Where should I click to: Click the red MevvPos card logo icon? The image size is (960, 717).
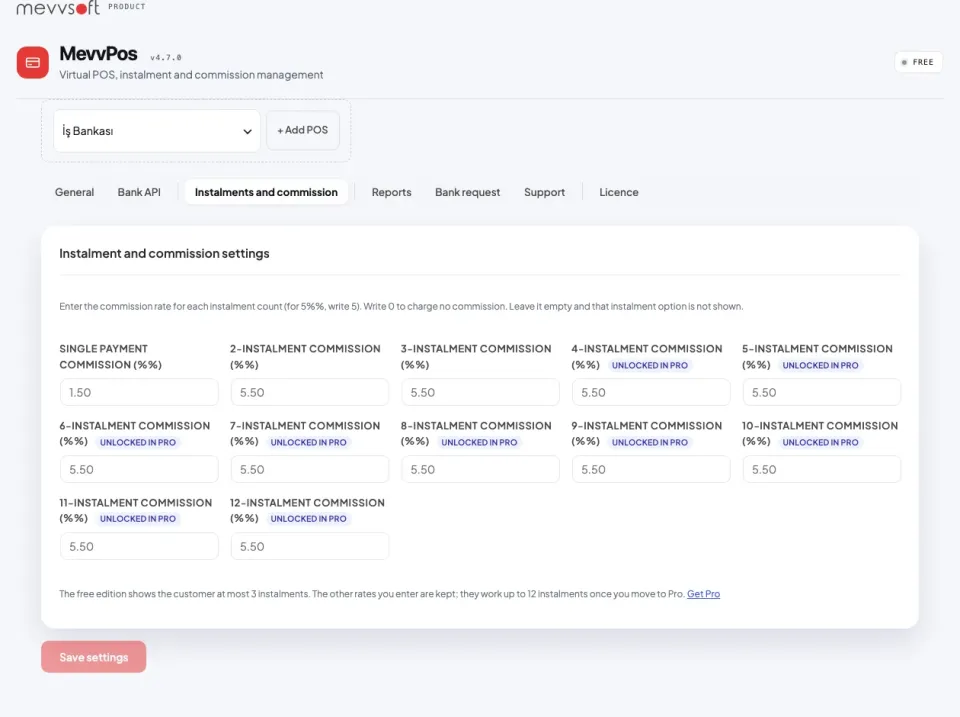32,62
